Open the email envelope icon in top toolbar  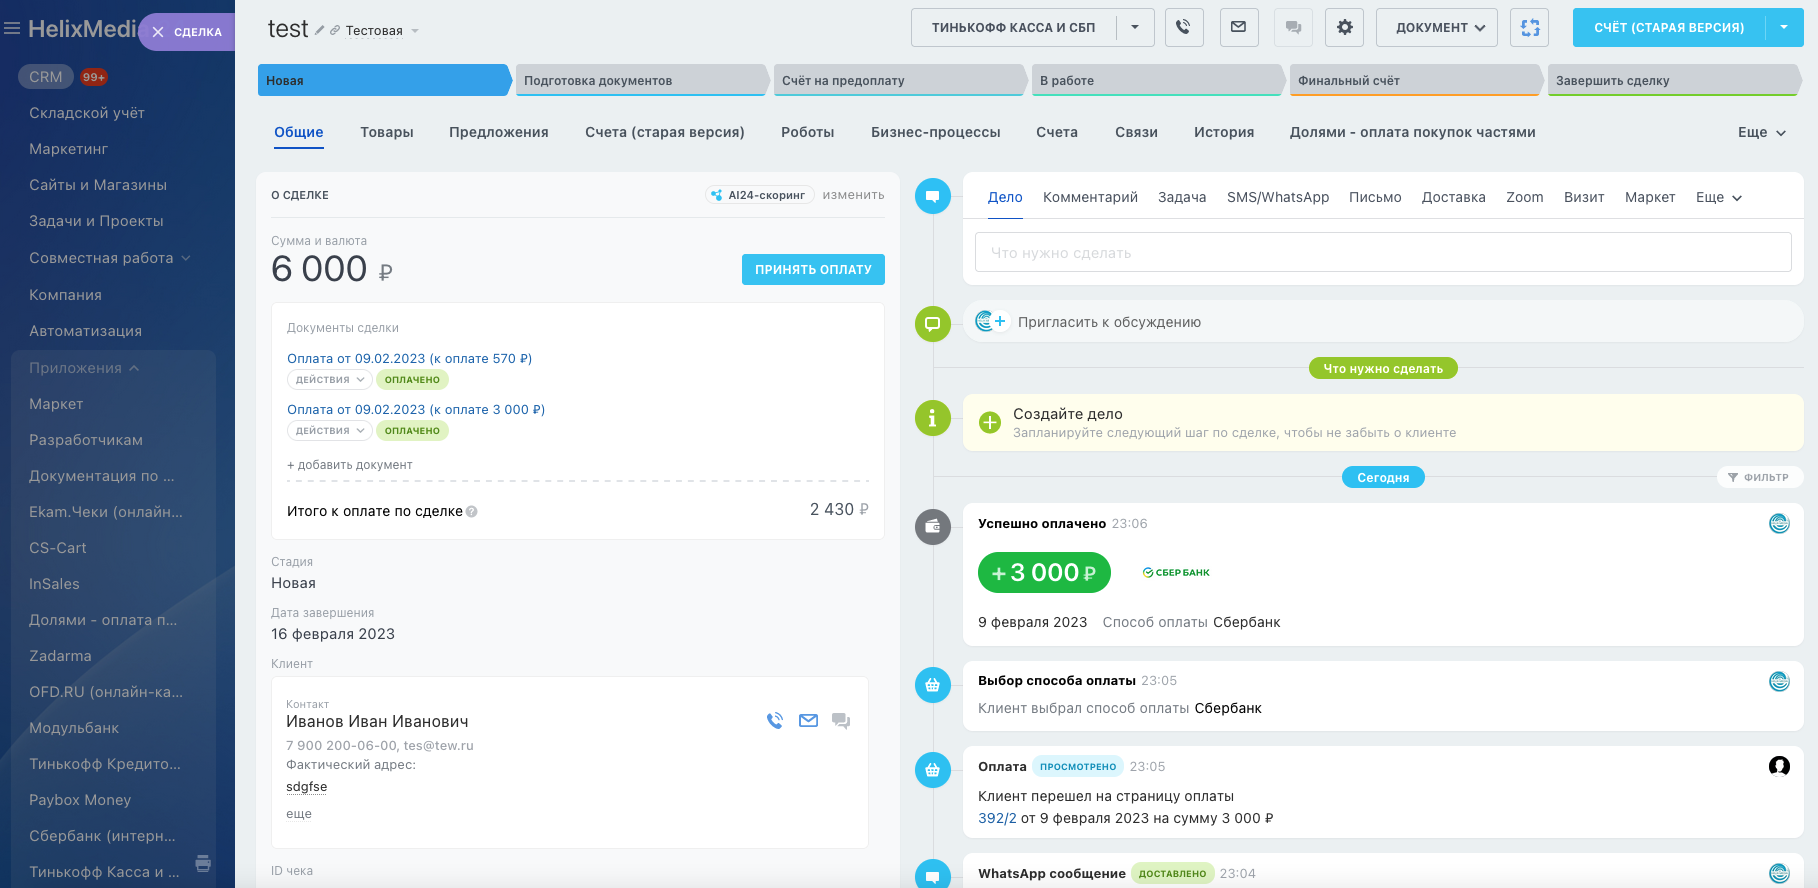pos(1238,27)
